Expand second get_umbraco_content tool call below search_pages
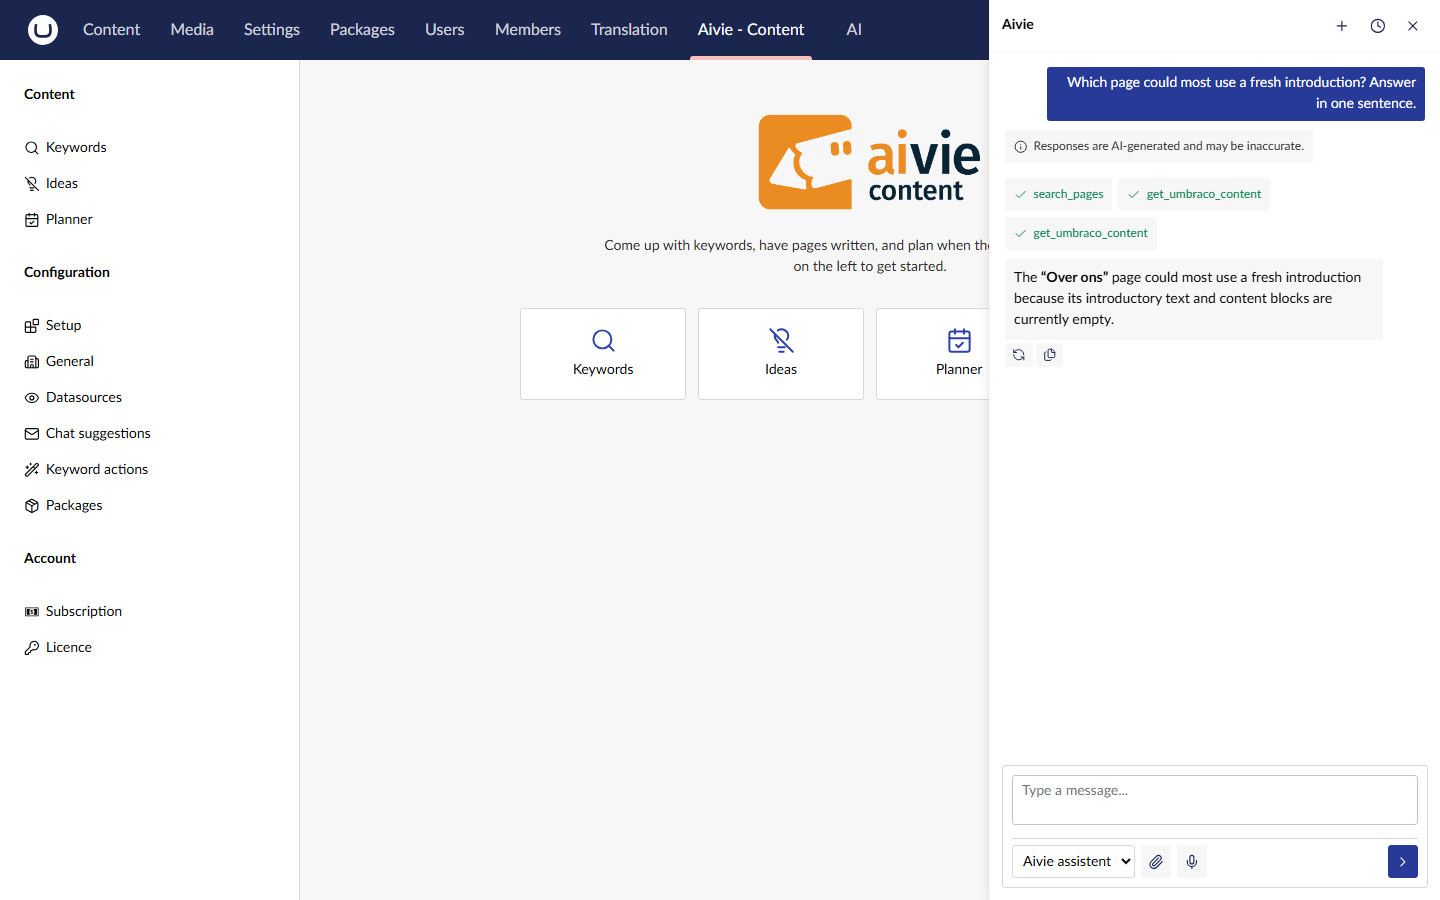The height and width of the screenshot is (900, 1440). [1081, 233]
